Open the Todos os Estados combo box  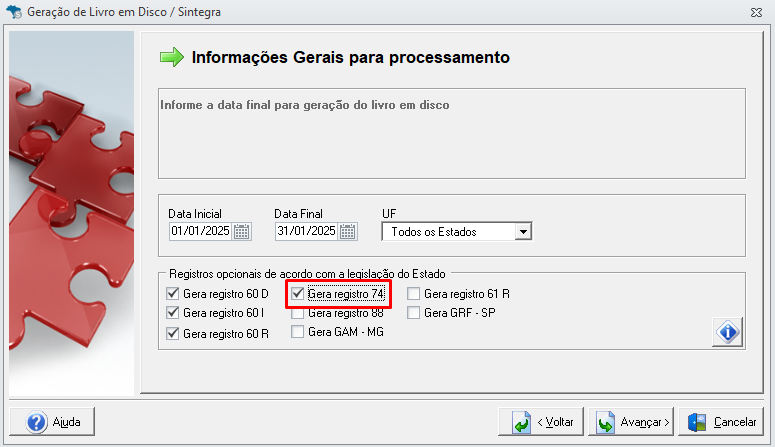[457, 231]
